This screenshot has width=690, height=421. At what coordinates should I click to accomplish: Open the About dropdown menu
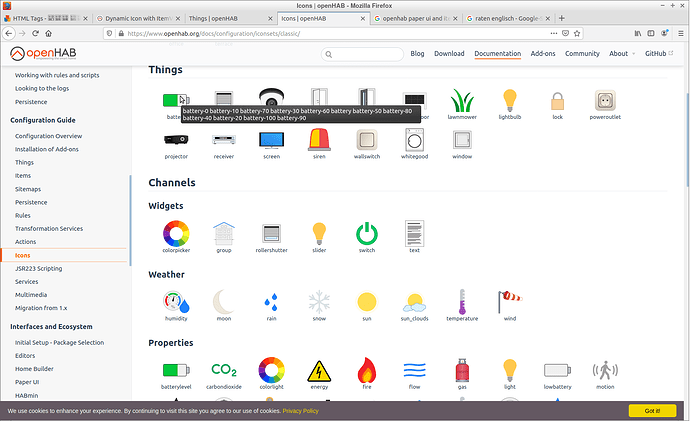[622, 53]
